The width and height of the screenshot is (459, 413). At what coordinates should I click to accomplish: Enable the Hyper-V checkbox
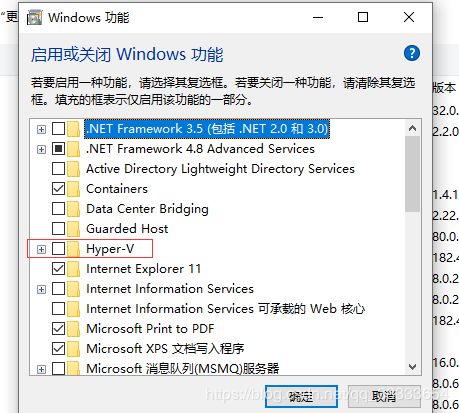pos(58,249)
